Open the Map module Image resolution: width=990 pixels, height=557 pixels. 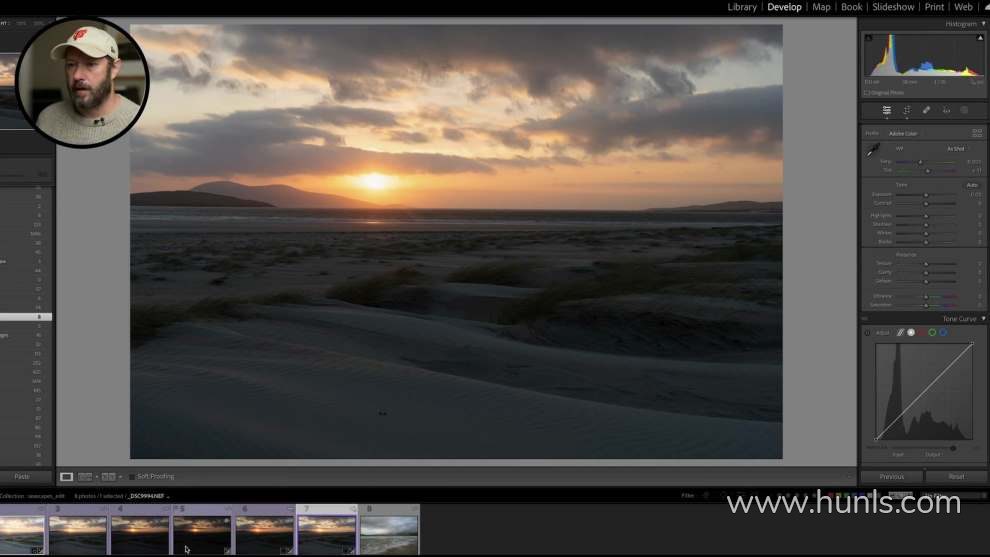coord(821,7)
